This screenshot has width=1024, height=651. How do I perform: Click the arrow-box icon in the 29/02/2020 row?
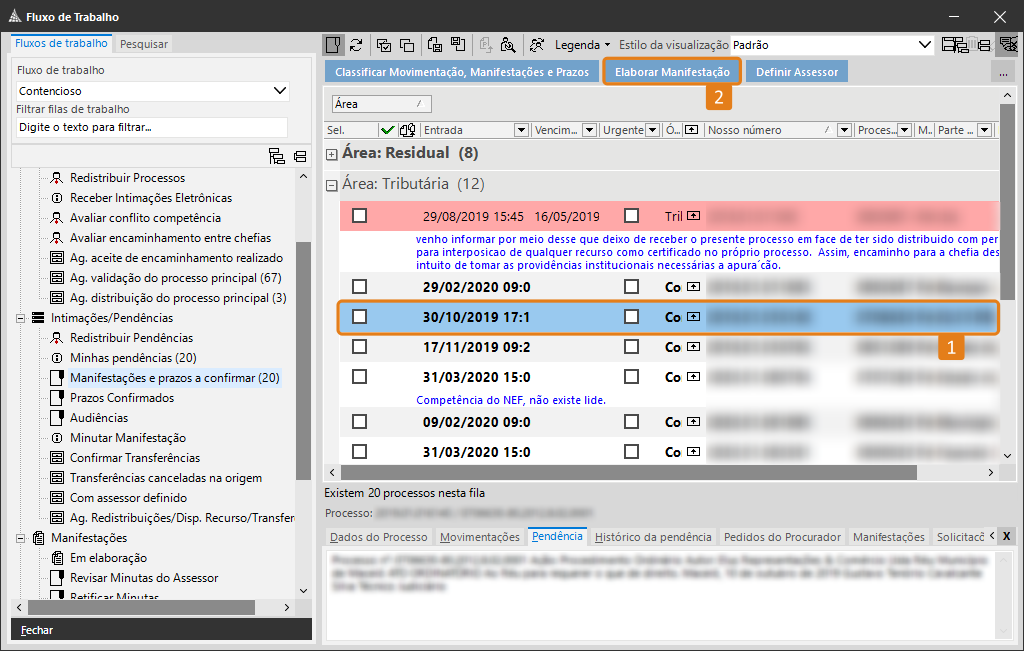click(x=694, y=287)
